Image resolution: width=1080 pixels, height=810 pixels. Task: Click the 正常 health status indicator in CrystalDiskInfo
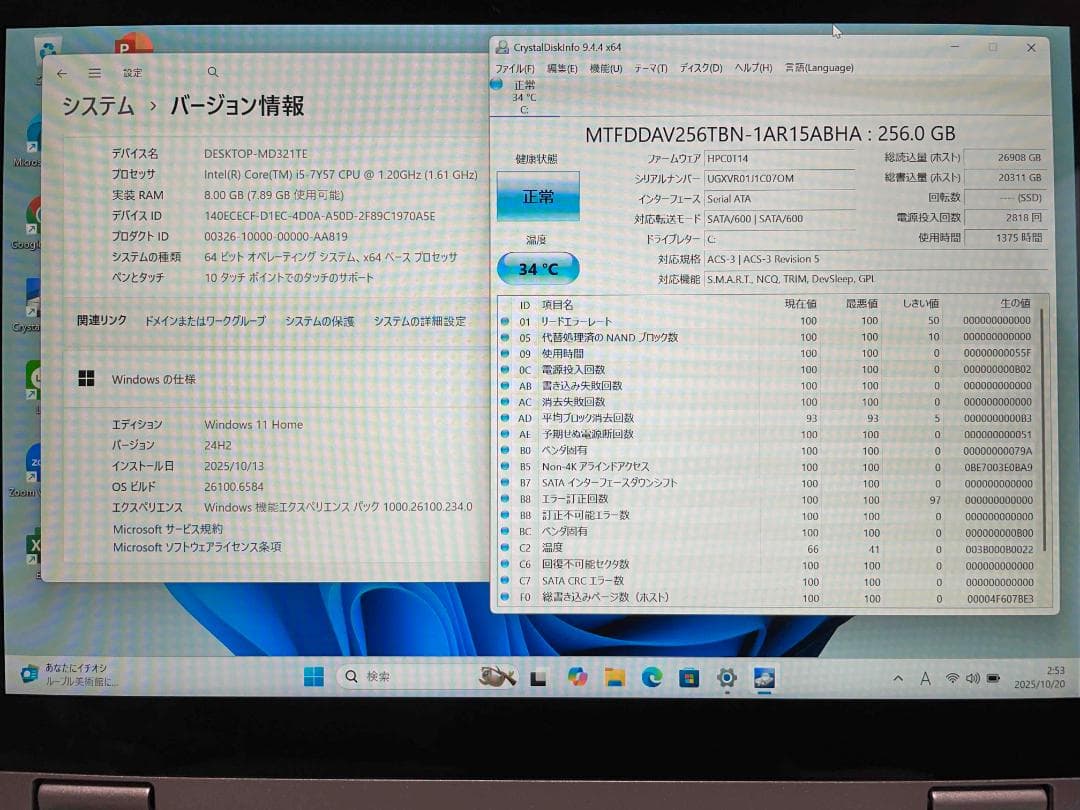pos(539,197)
